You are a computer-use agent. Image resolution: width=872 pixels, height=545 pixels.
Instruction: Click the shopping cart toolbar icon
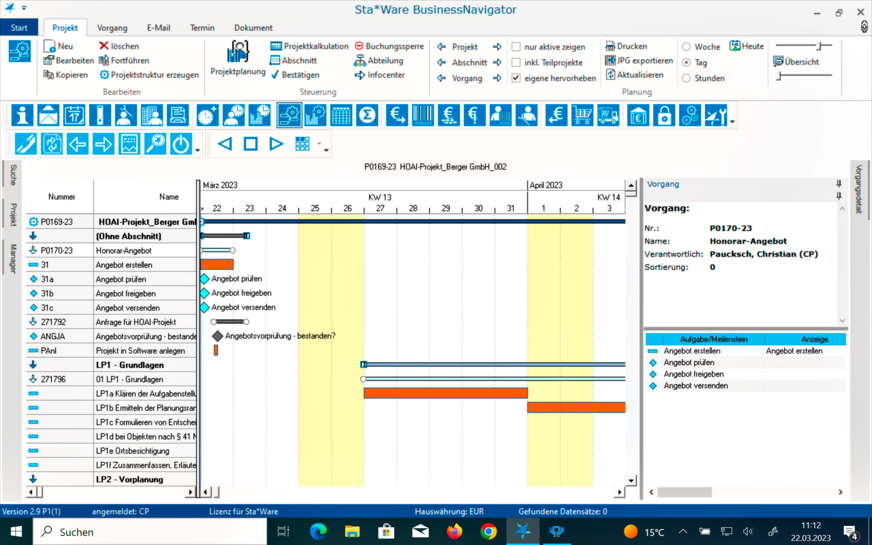coord(582,116)
